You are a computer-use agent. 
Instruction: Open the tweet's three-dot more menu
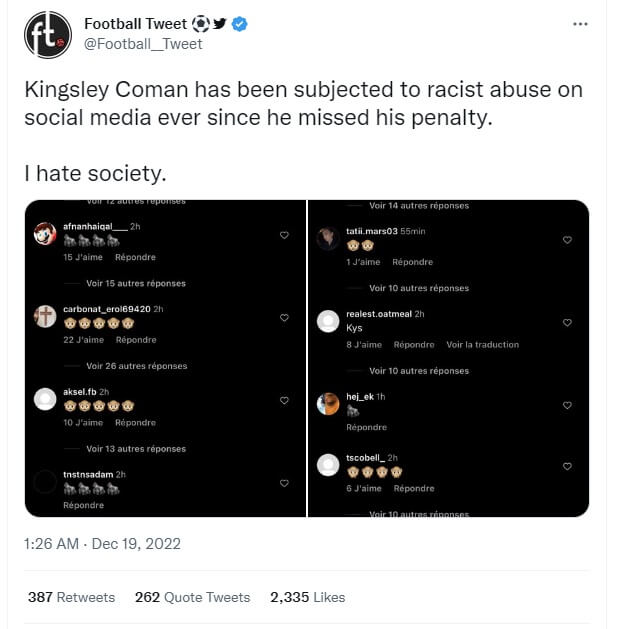580,23
